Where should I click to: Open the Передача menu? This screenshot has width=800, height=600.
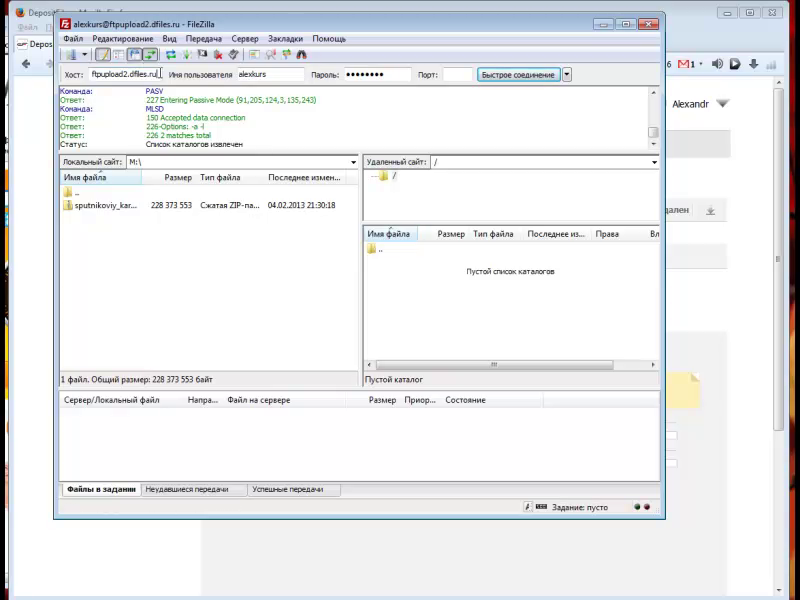click(204, 39)
